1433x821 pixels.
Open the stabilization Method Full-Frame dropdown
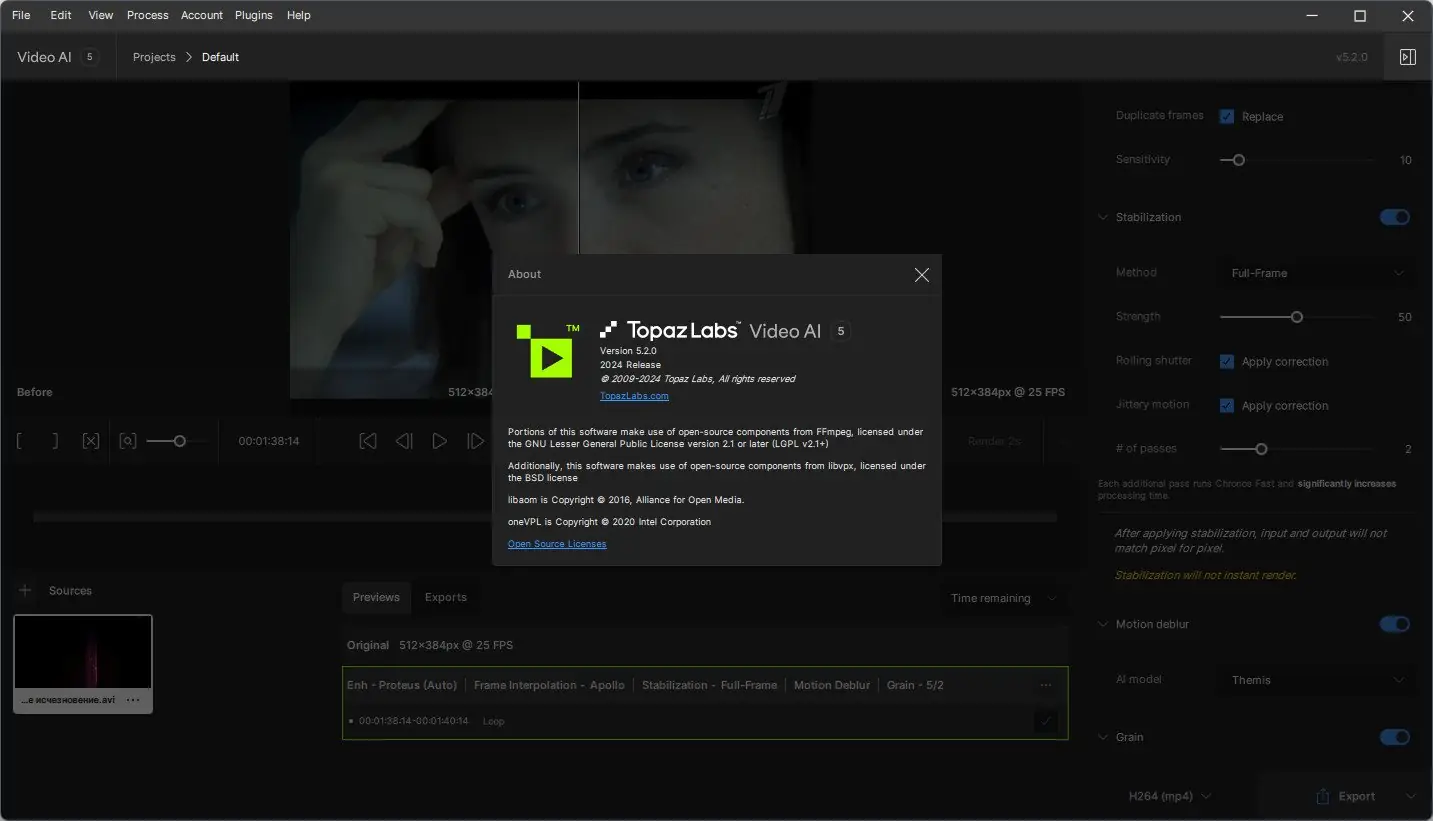1316,273
